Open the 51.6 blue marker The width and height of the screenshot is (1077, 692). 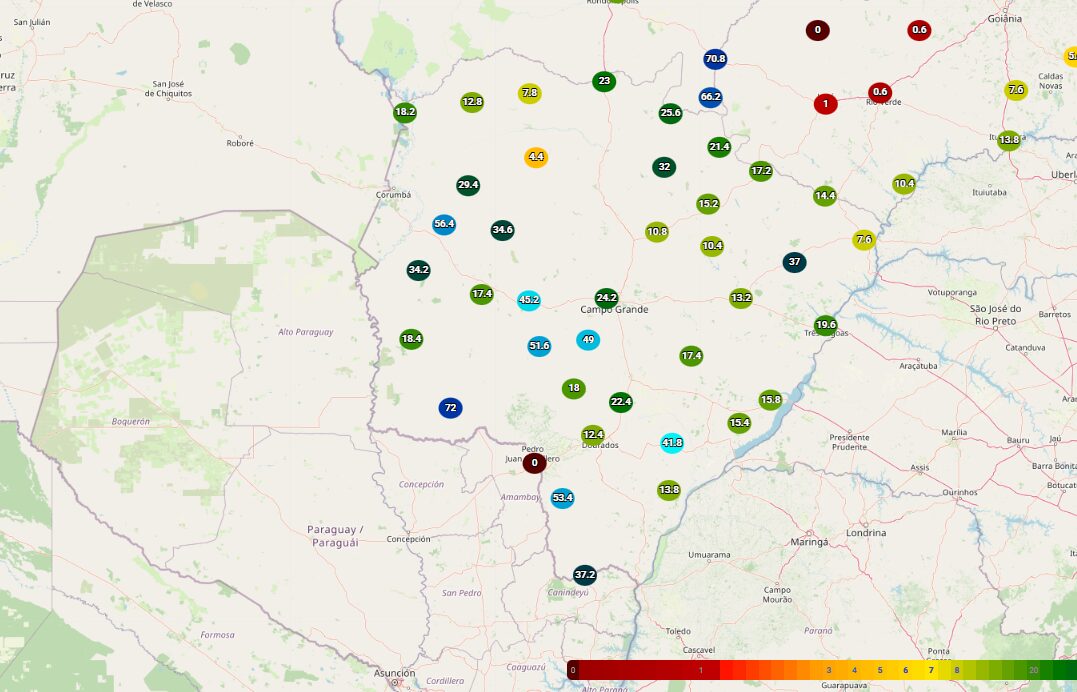pyautogui.click(x=539, y=346)
